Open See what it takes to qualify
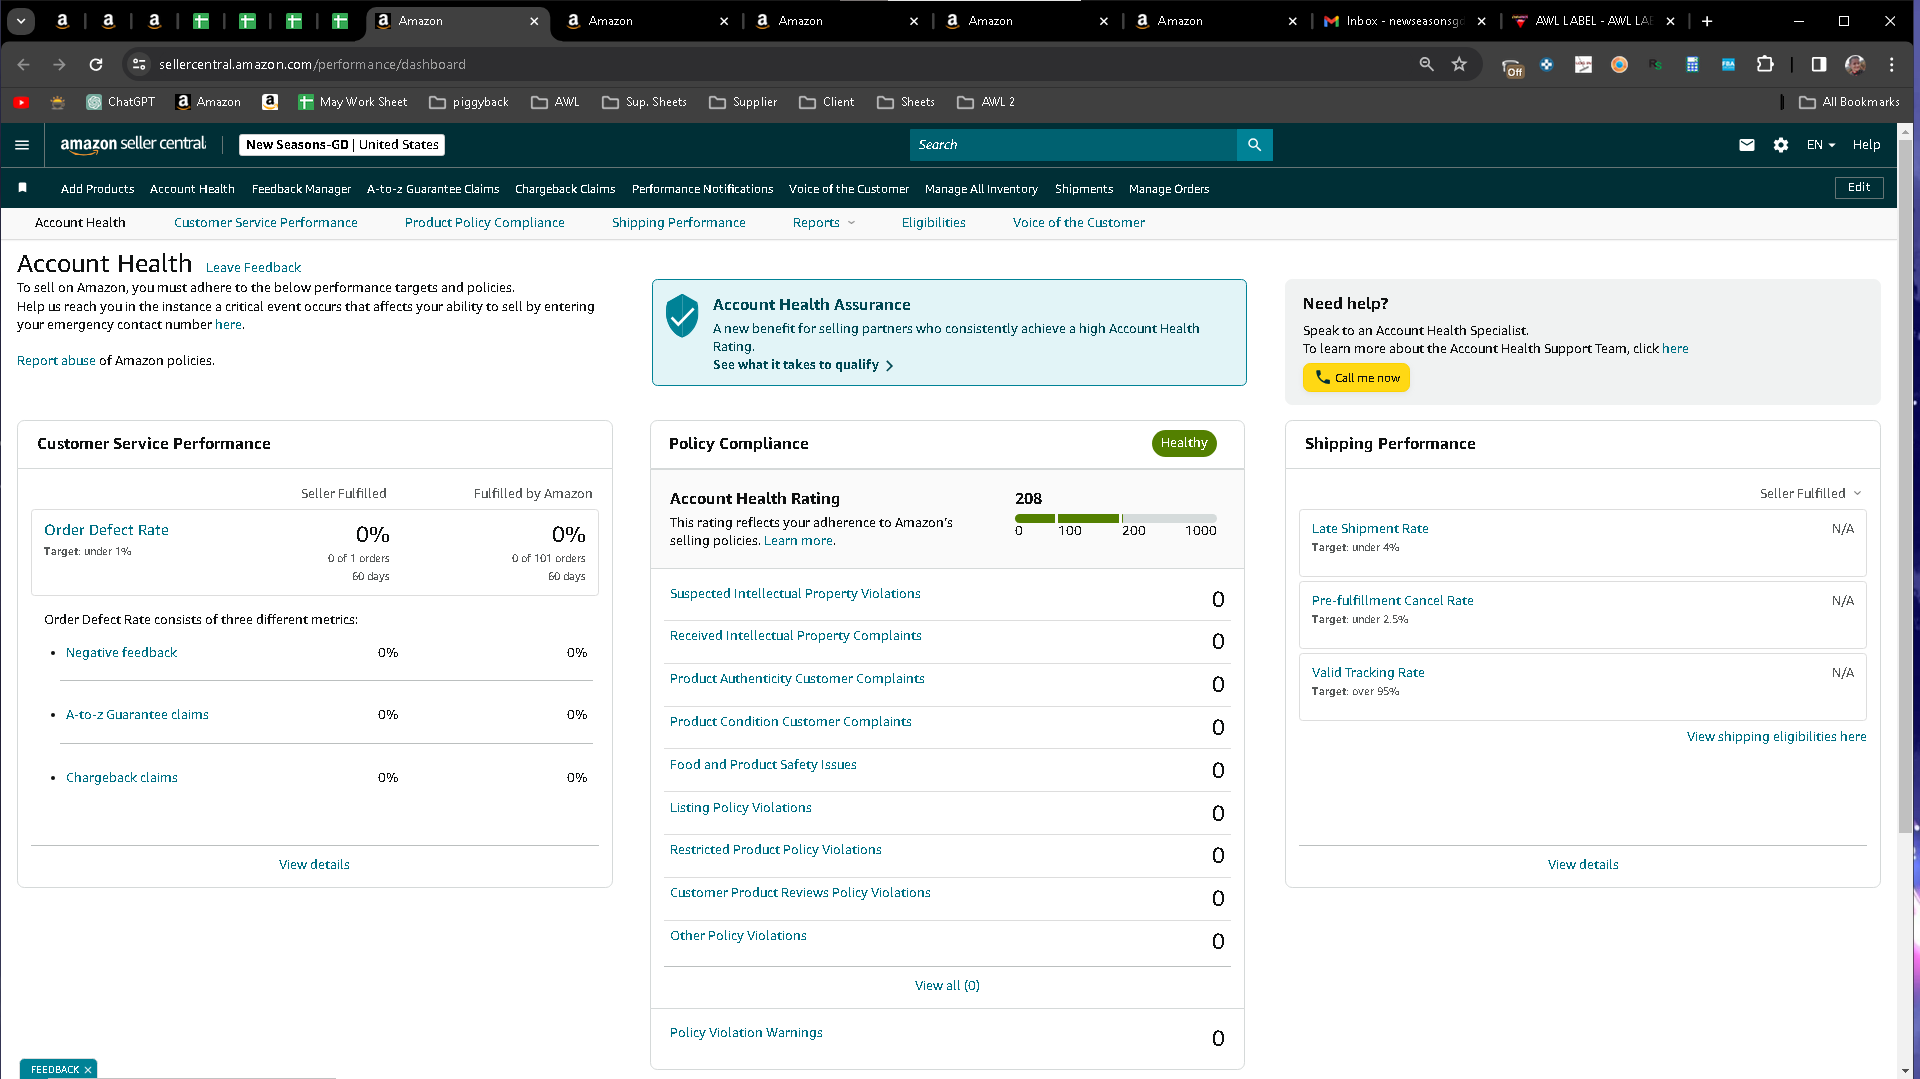Viewport: 1920px width, 1079px height. pos(803,365)
